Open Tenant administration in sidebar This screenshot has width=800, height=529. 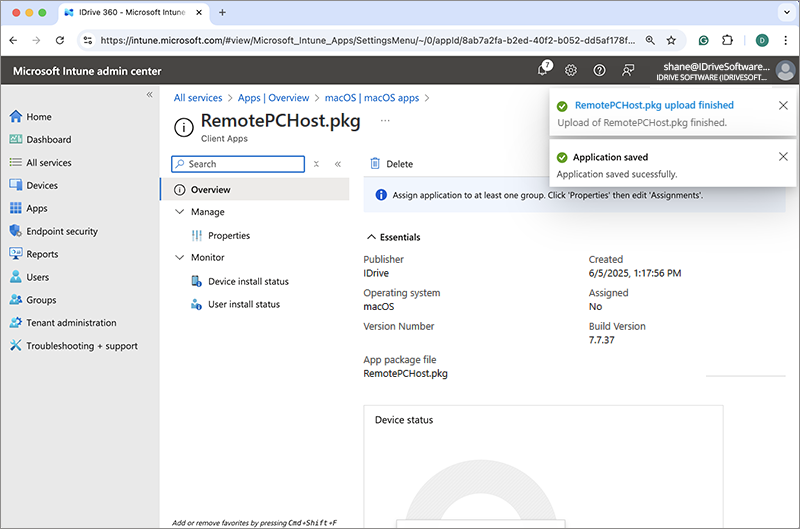[x=70, y=323]
